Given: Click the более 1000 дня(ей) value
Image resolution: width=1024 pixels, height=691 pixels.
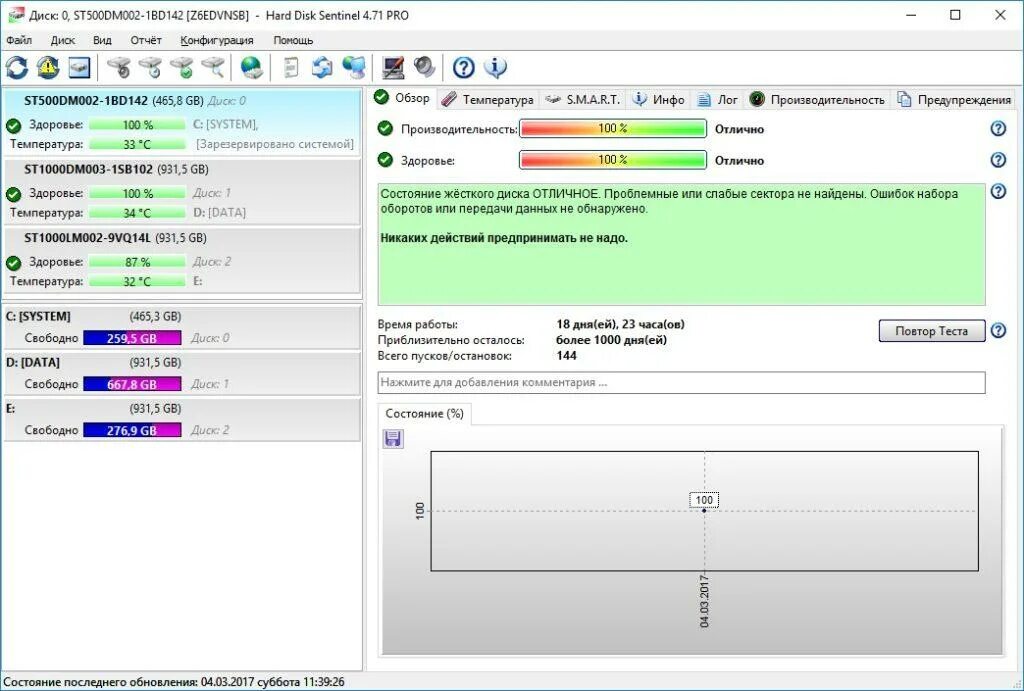Looking at the screenshot, I should pyautogui.click(x=611, y=340).
